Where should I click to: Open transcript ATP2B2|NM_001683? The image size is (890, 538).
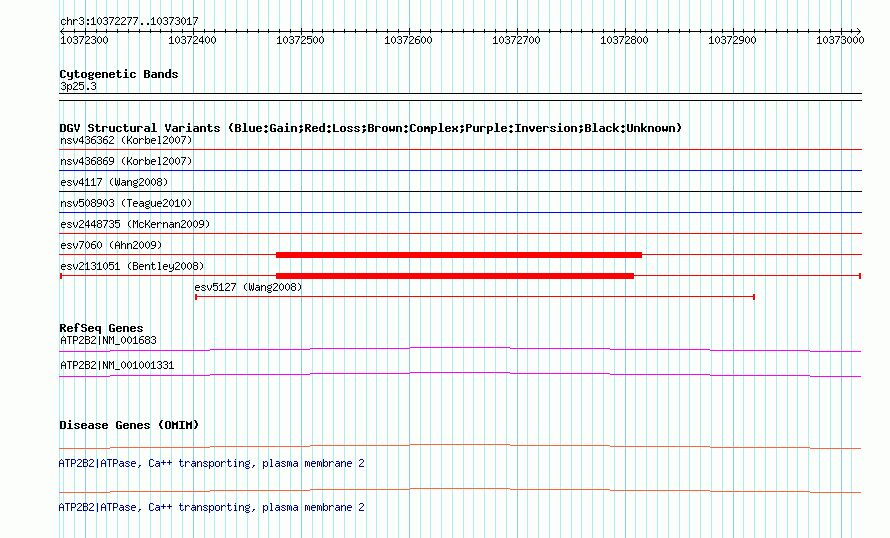[x=108, y=341]
